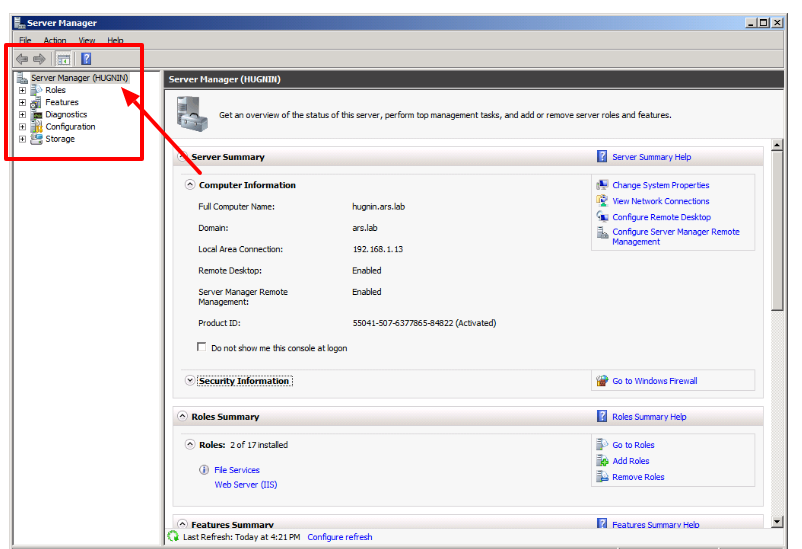The image size is (802, 549).
Task: Click the Roles icon in the tree
Action: (x=36, y=90)
